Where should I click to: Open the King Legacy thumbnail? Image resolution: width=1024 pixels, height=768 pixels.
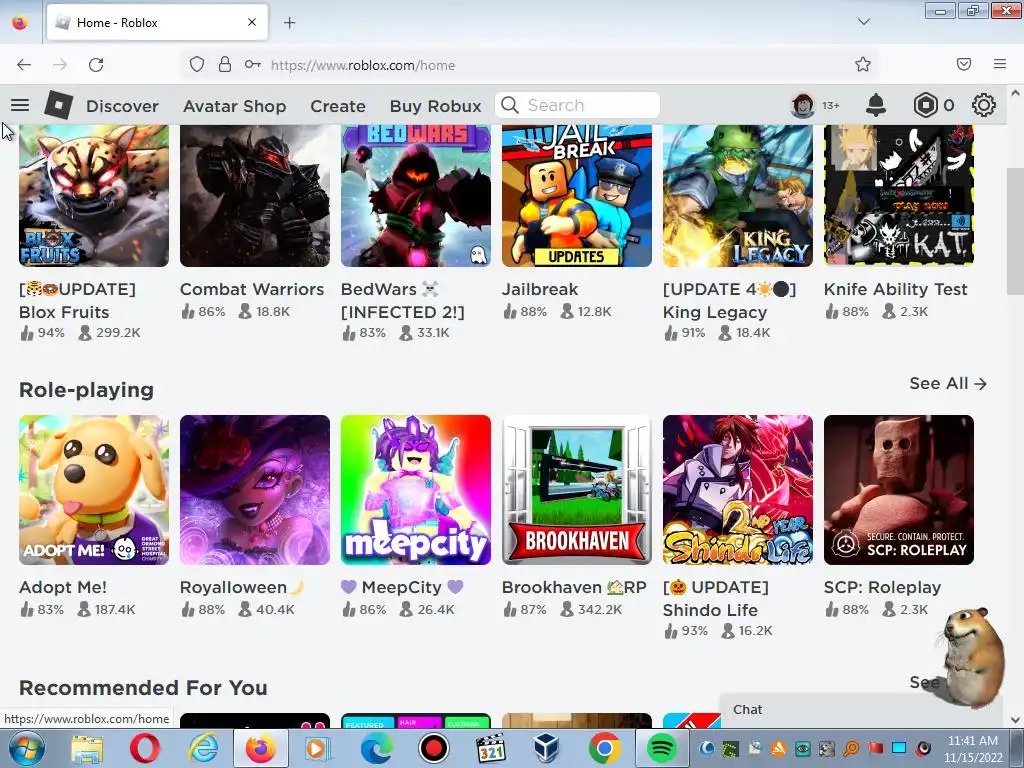tap(738, 195)
